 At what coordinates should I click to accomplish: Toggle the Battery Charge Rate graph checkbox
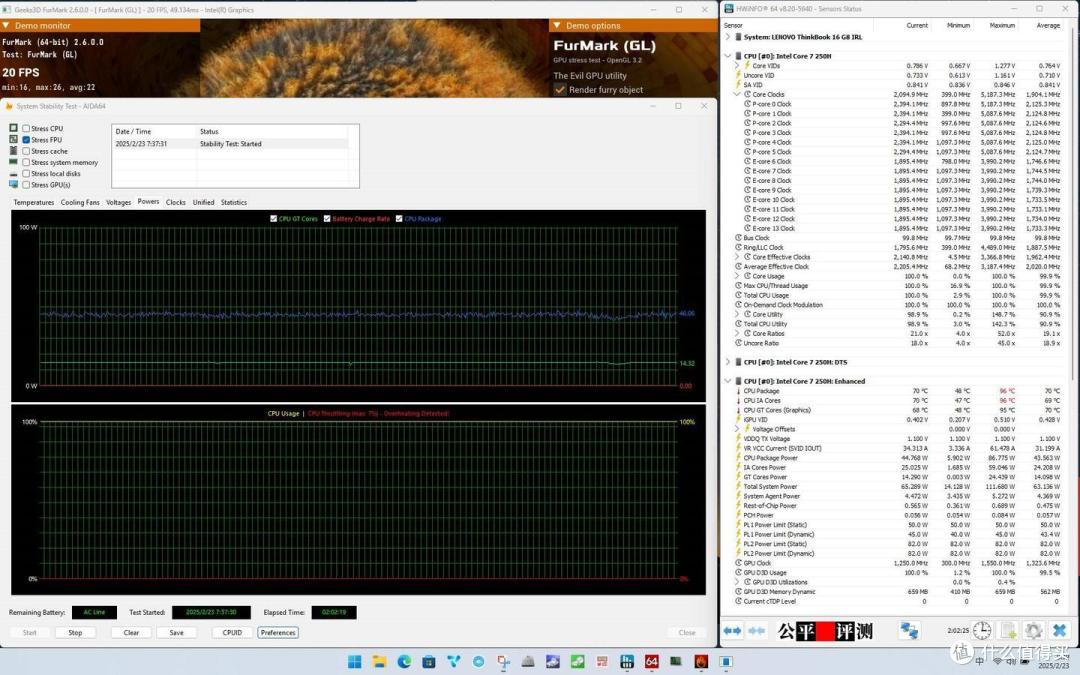click(327, 219)
